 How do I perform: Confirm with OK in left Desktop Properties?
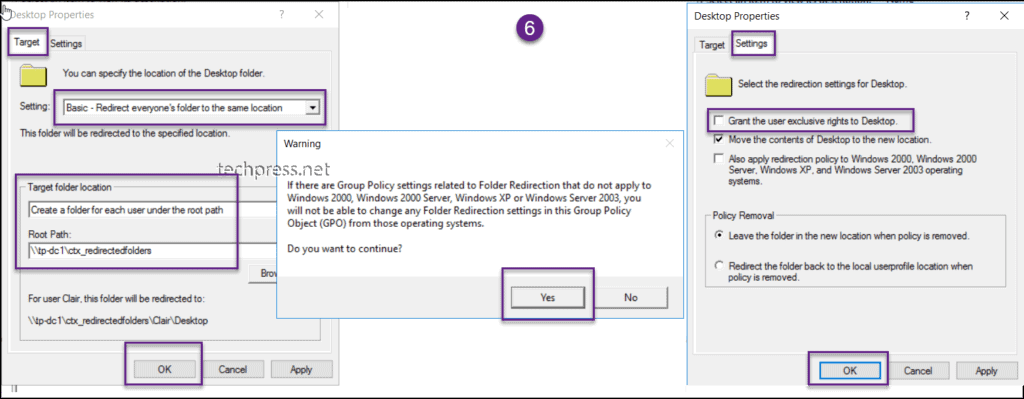[x=165, y=370]
